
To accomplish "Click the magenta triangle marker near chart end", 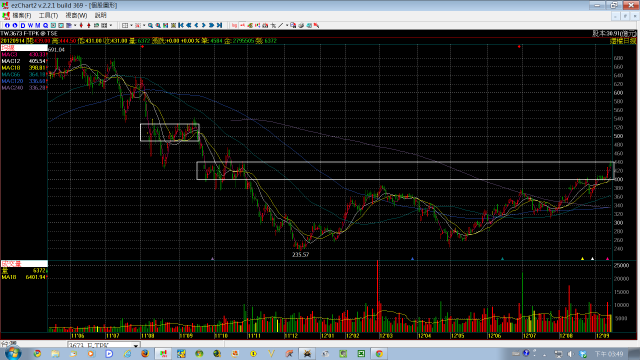I will tap(607, 258).
